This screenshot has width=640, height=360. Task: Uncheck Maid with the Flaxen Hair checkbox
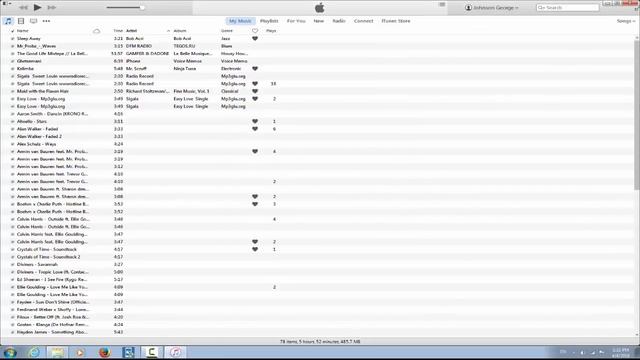point(12,91)
